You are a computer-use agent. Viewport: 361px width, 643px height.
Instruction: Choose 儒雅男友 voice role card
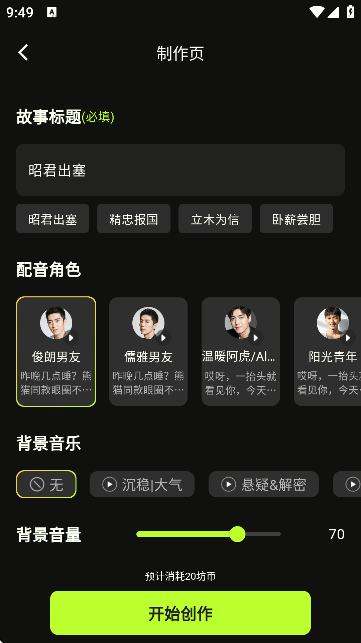tap(148, 351)
